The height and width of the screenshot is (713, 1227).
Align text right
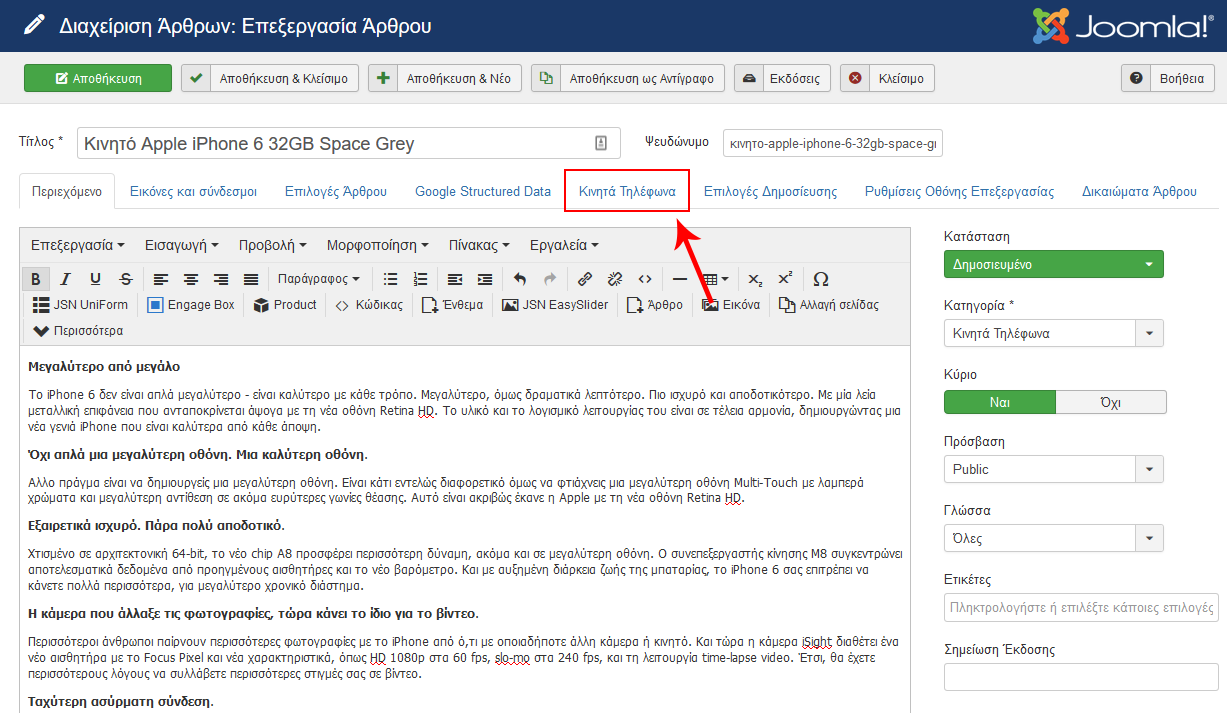point(221,279)
